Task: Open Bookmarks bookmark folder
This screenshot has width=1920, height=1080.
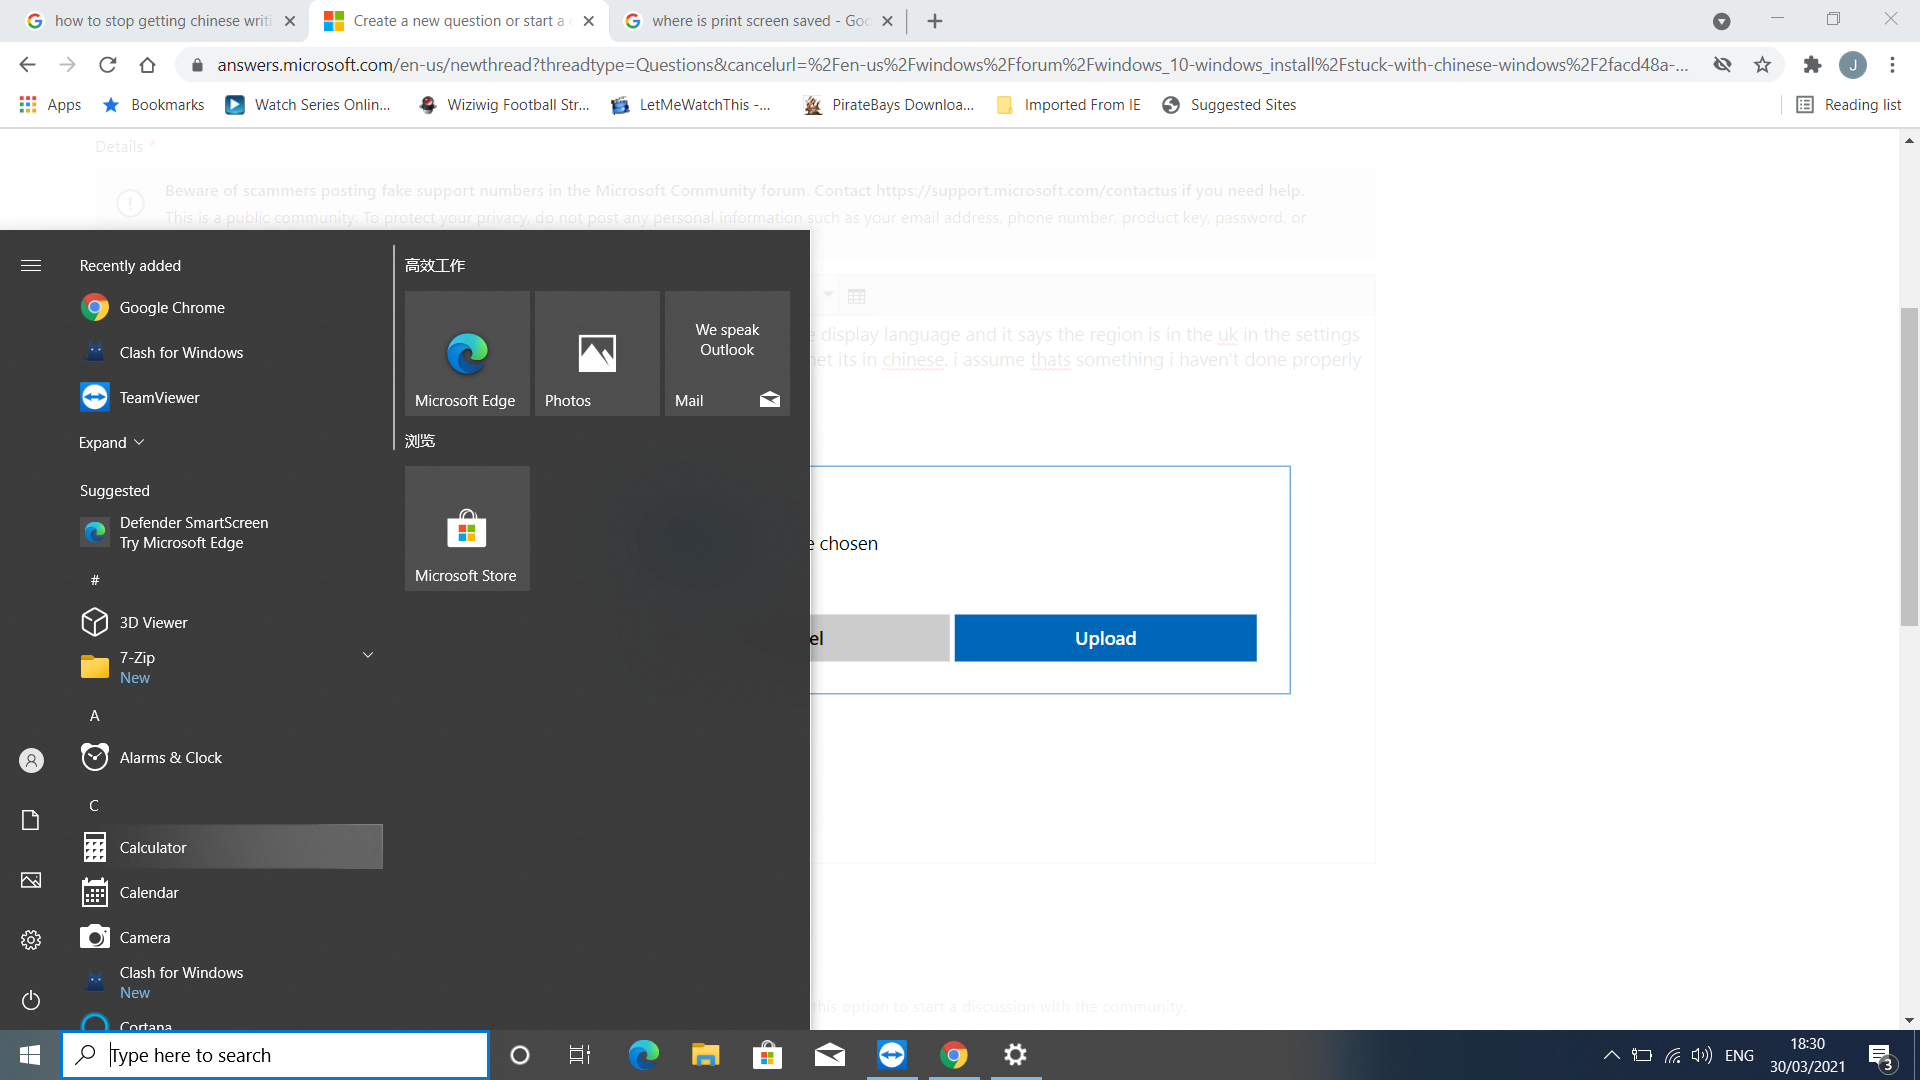Action: (x=154, y=105)
